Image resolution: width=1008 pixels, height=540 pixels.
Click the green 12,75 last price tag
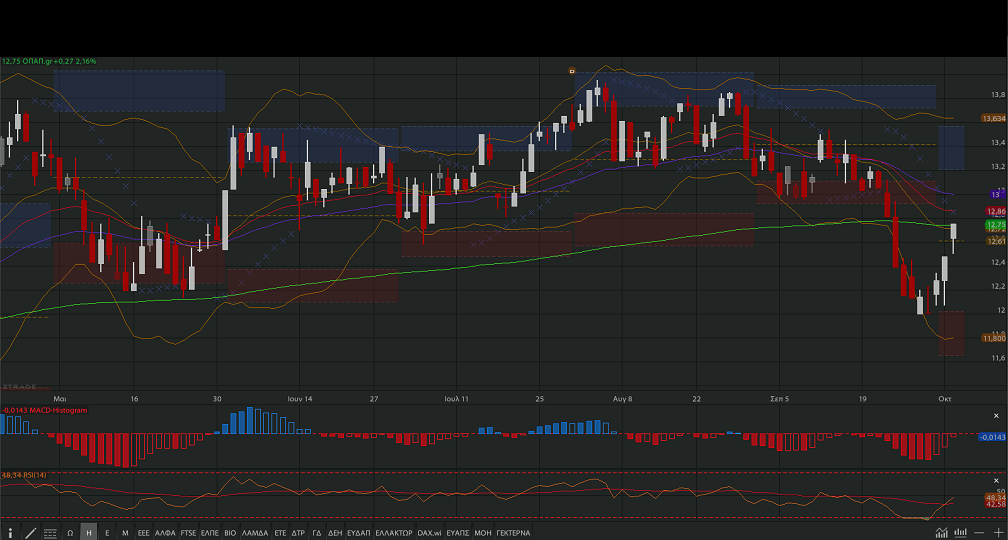coord(996,225)
